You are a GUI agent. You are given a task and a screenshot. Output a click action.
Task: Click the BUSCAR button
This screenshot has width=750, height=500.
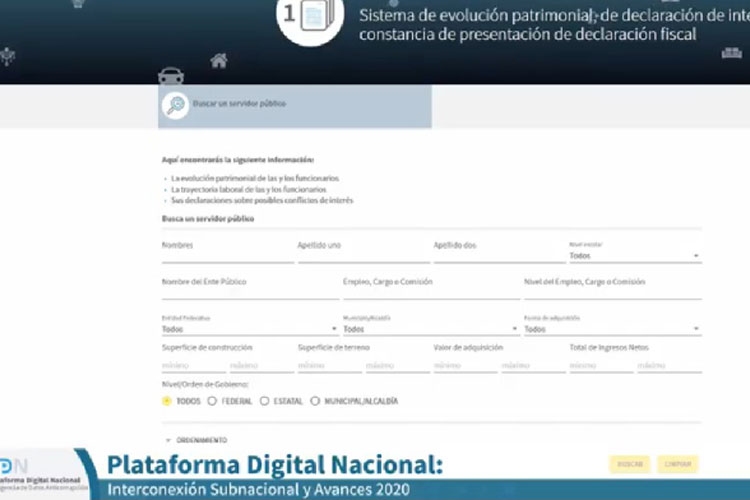tap(629, 464)
